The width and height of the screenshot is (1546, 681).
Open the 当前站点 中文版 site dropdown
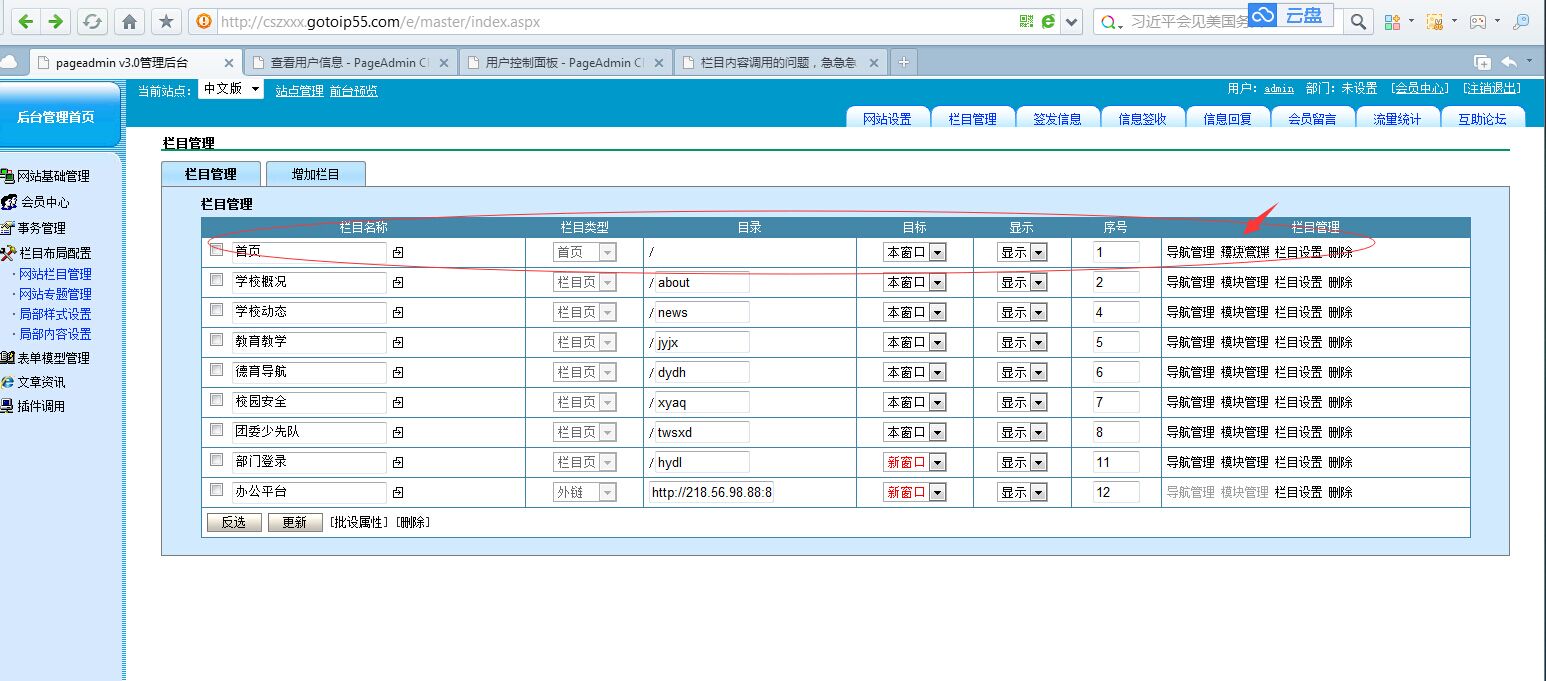pyautogui.click(x=231, y=89)
